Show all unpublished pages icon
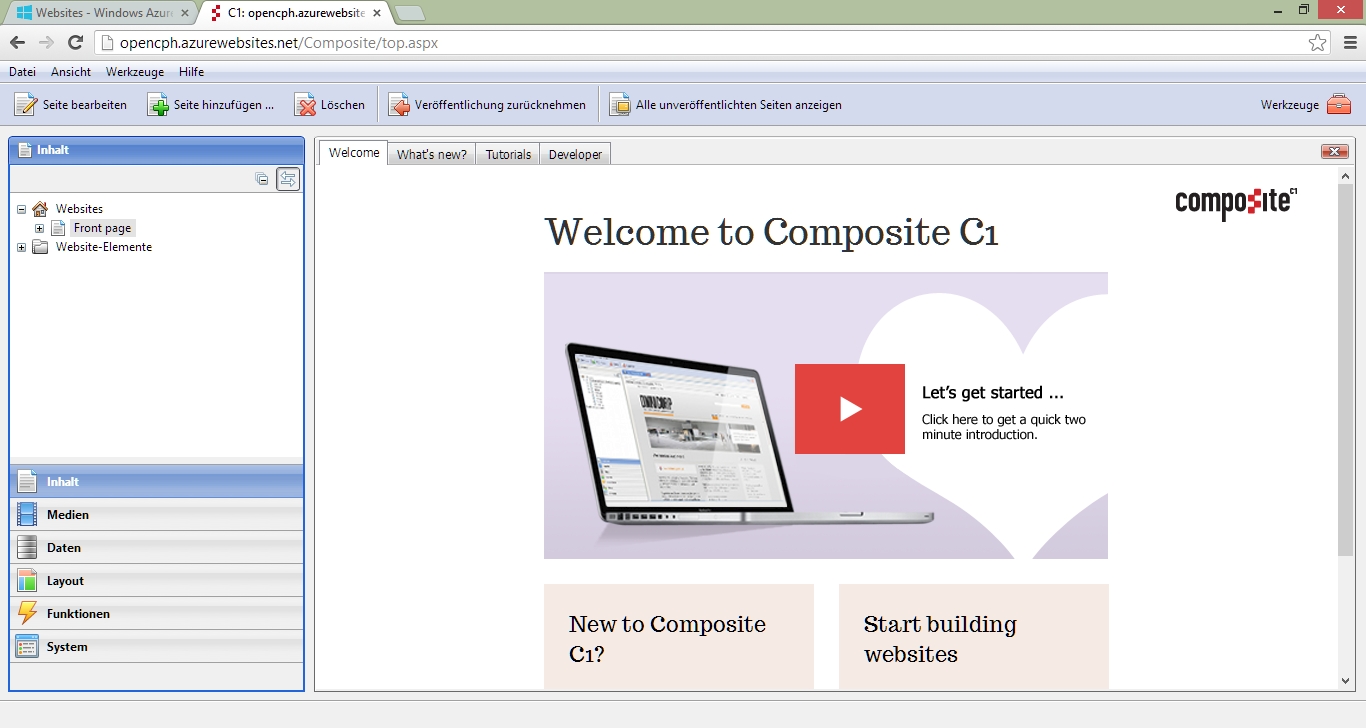 620,105
